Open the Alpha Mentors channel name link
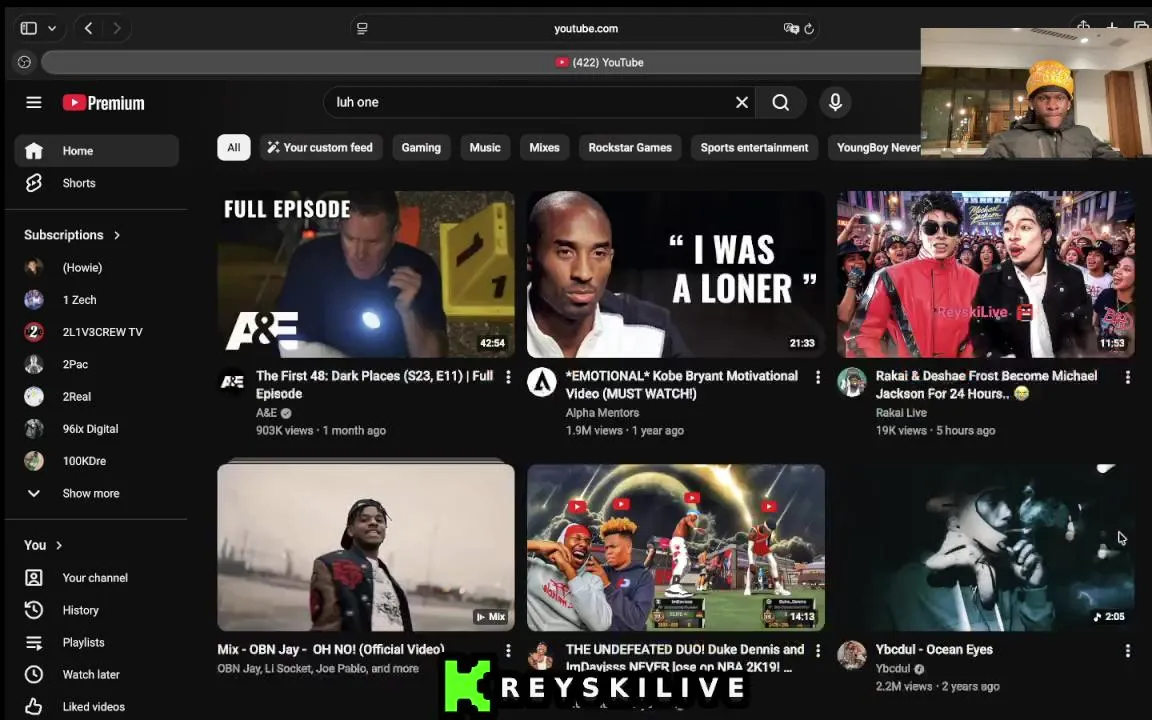This screenshot has height=720, width=1152. click(x=602, y=413)
